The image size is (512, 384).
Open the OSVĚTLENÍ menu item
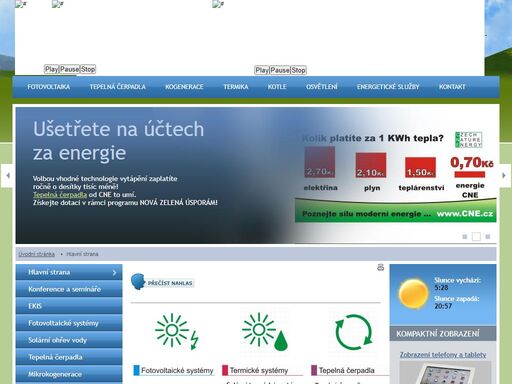point(322,87)
